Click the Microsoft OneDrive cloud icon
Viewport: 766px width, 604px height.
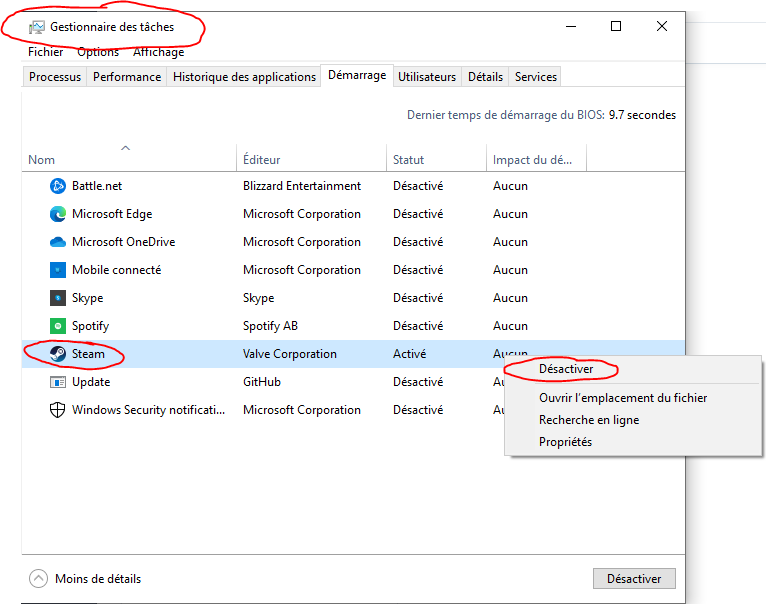click(x=58, y=242)
